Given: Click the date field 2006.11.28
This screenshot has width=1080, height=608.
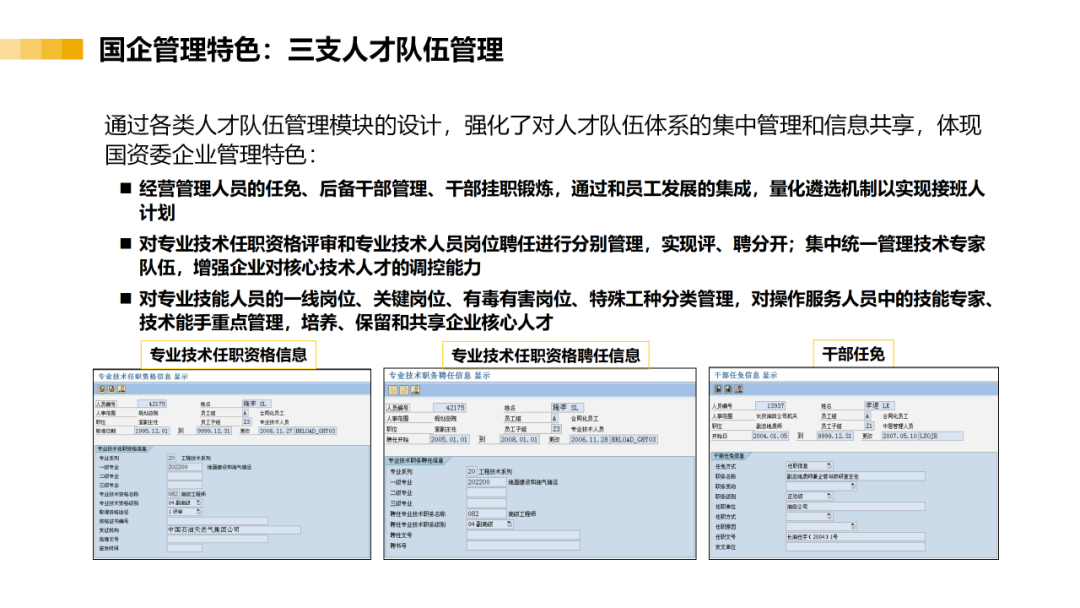Looking at the screenshot, I should pos(589,439).
